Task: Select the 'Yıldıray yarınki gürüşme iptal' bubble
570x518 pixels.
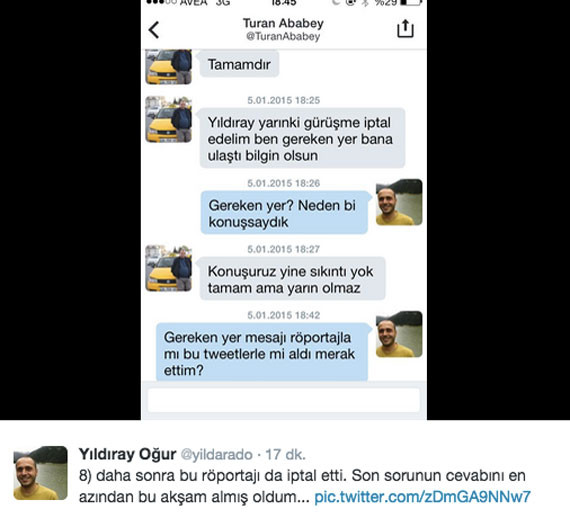Action: [302, 138]
